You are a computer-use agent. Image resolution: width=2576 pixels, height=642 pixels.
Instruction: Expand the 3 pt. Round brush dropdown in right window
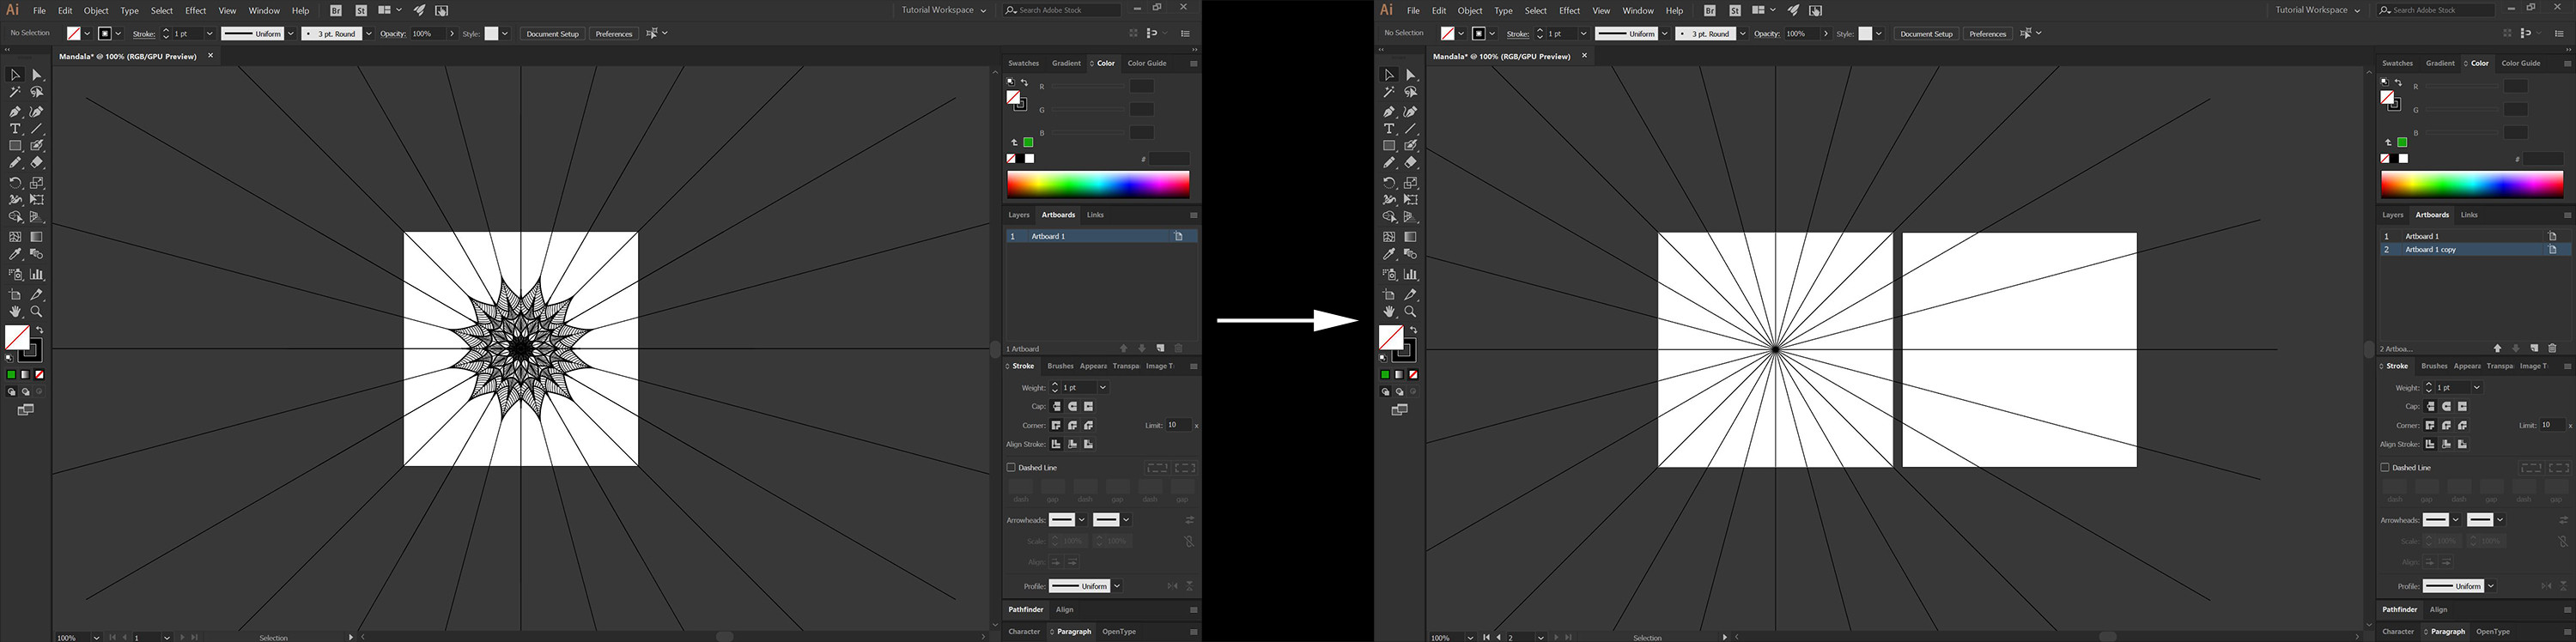click(1742, 34)
